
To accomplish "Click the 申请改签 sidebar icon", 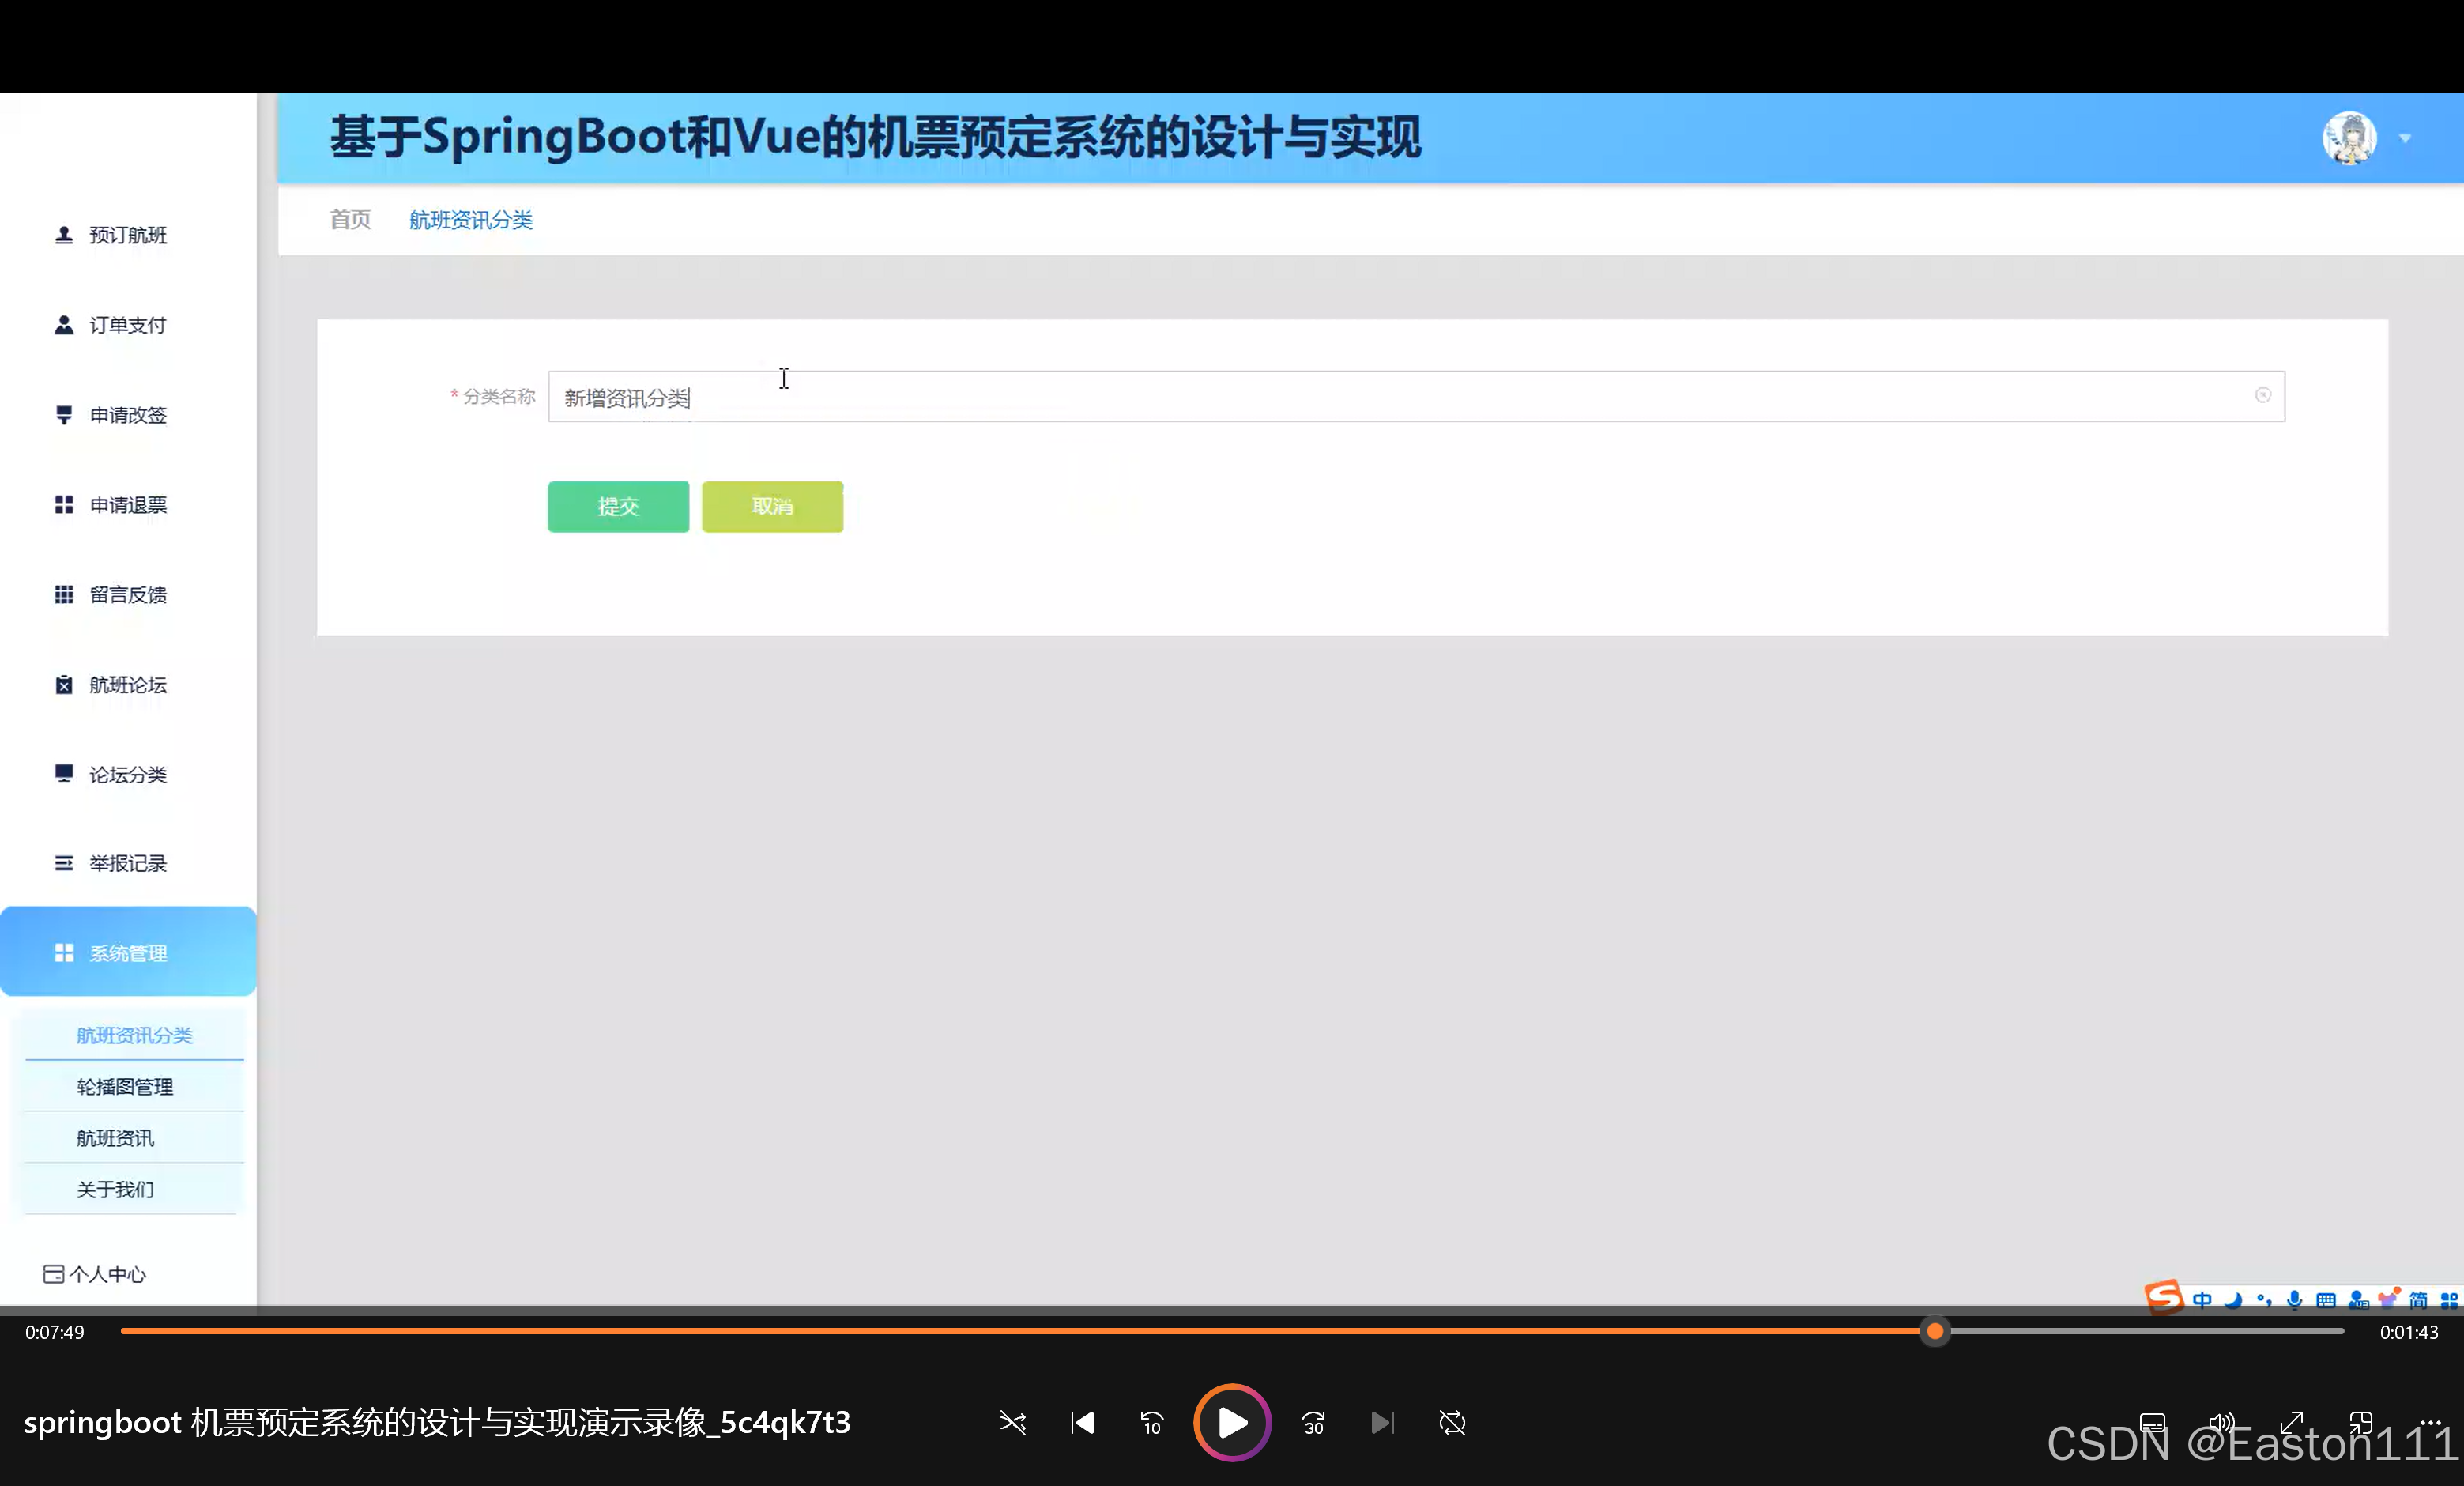I will click(x=64, y=414).
